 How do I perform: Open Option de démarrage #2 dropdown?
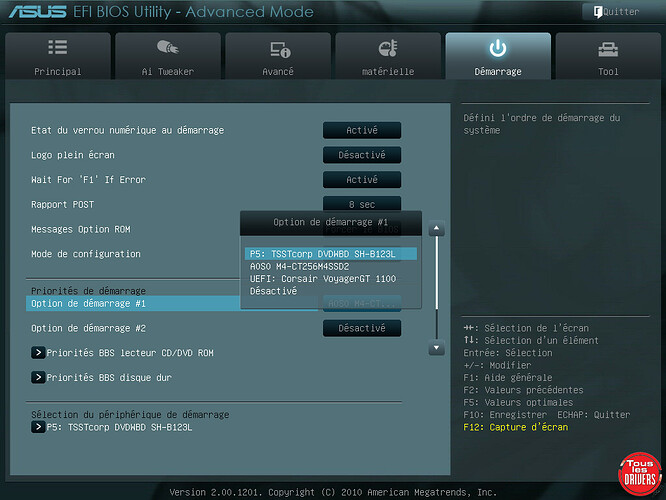[x=361, y=328]
